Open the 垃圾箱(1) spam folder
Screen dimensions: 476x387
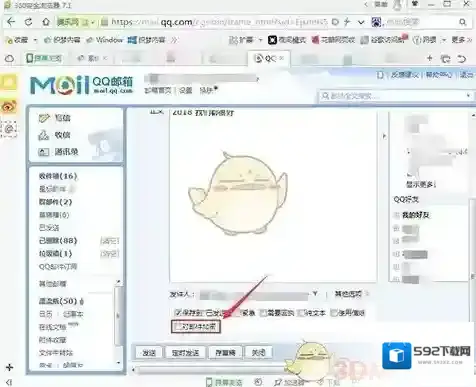55,254
